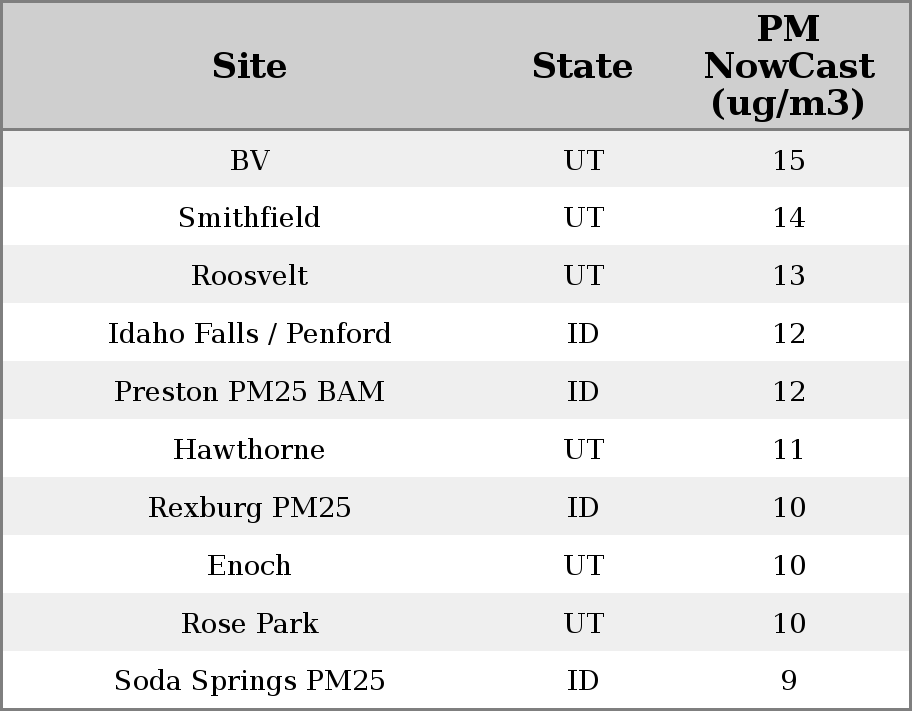Image resolution: width=912 pixels, height=711 pixels.
Task: Click the value 9 for Soda Springs
Action: point(788,681)
